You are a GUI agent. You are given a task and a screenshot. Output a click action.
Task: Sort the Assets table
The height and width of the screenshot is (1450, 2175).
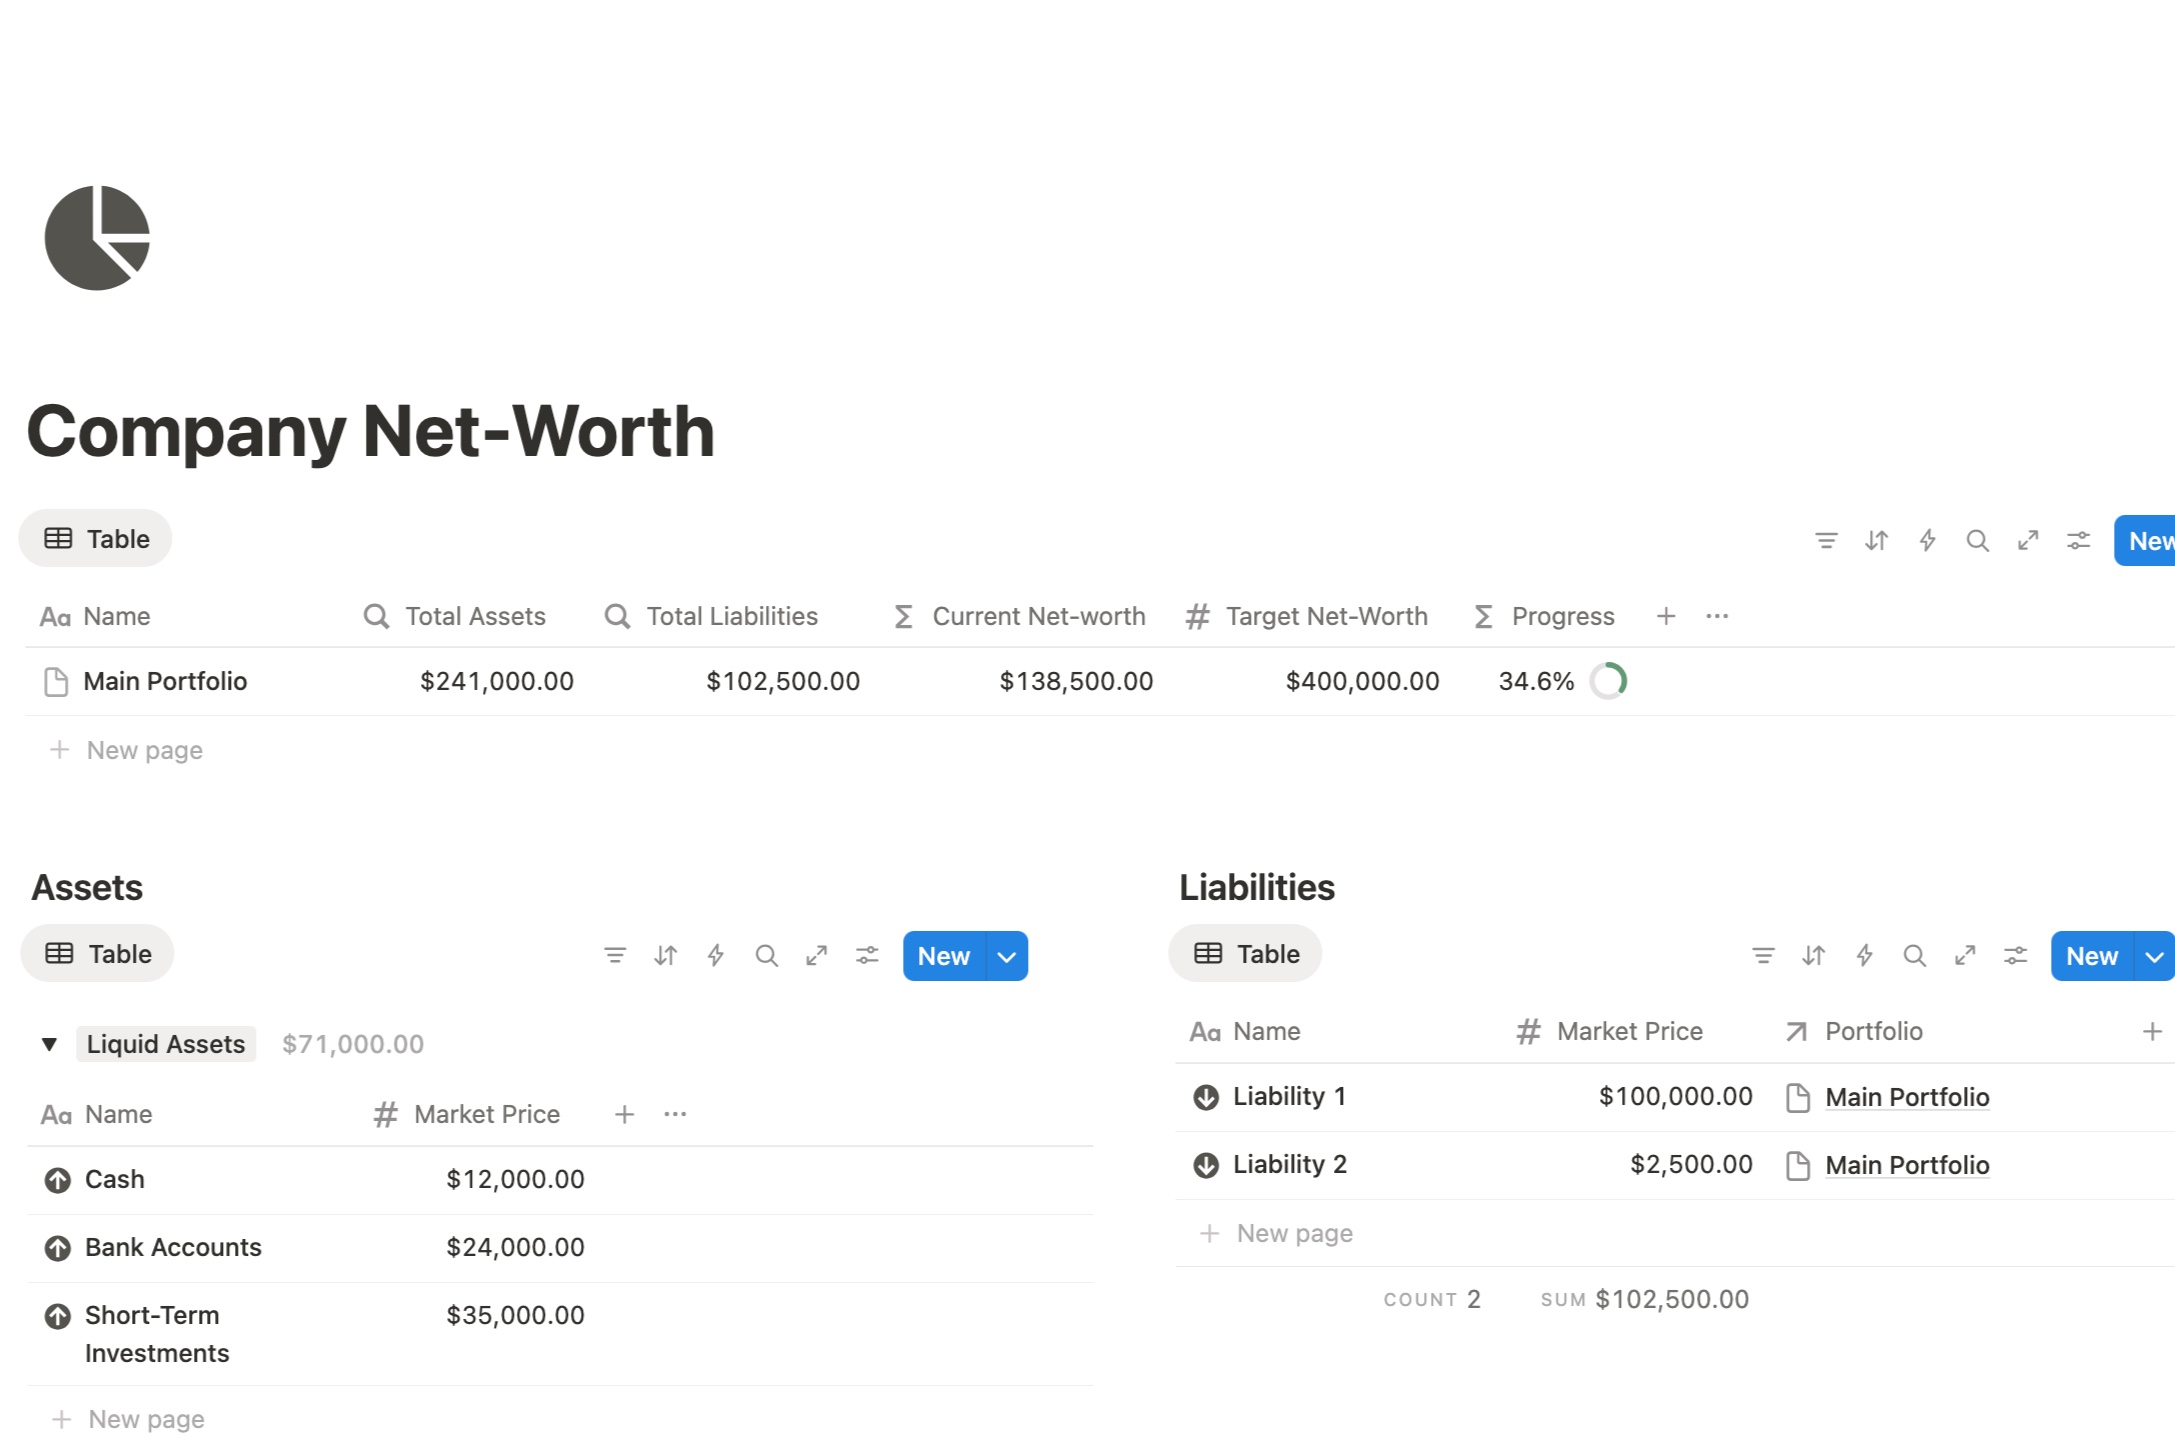click(665, 956)
